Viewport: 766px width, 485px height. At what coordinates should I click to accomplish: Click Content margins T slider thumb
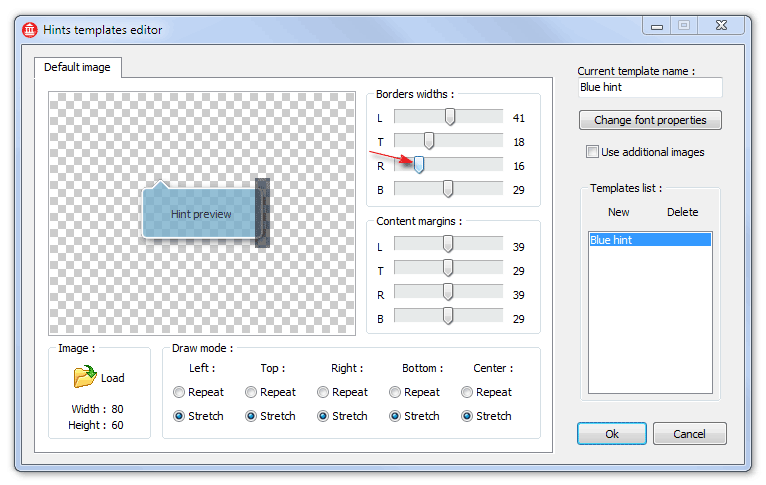click(448, 268)
